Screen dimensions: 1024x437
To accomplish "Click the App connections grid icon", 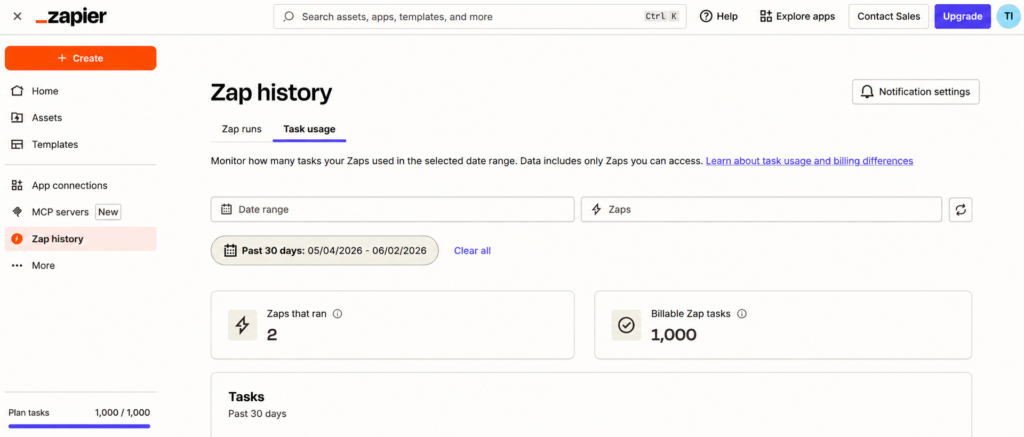I will pyautogui.click(x=18, y=186).
